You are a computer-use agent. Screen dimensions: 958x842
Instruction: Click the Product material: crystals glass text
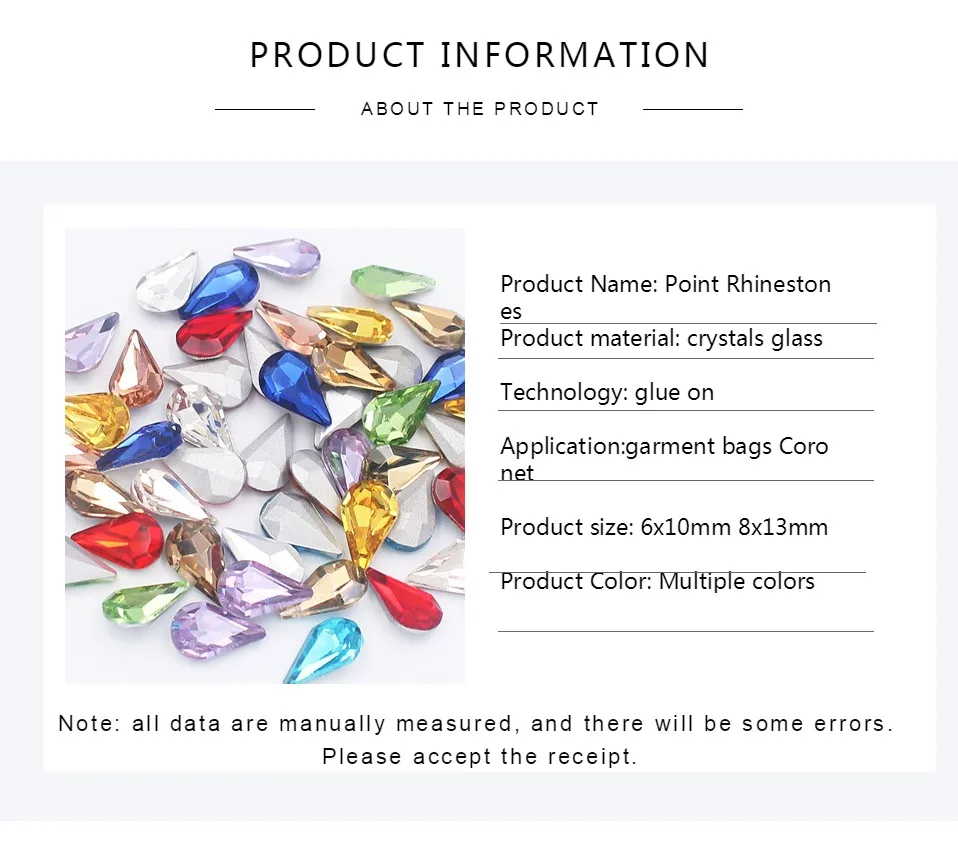point(661,339)
